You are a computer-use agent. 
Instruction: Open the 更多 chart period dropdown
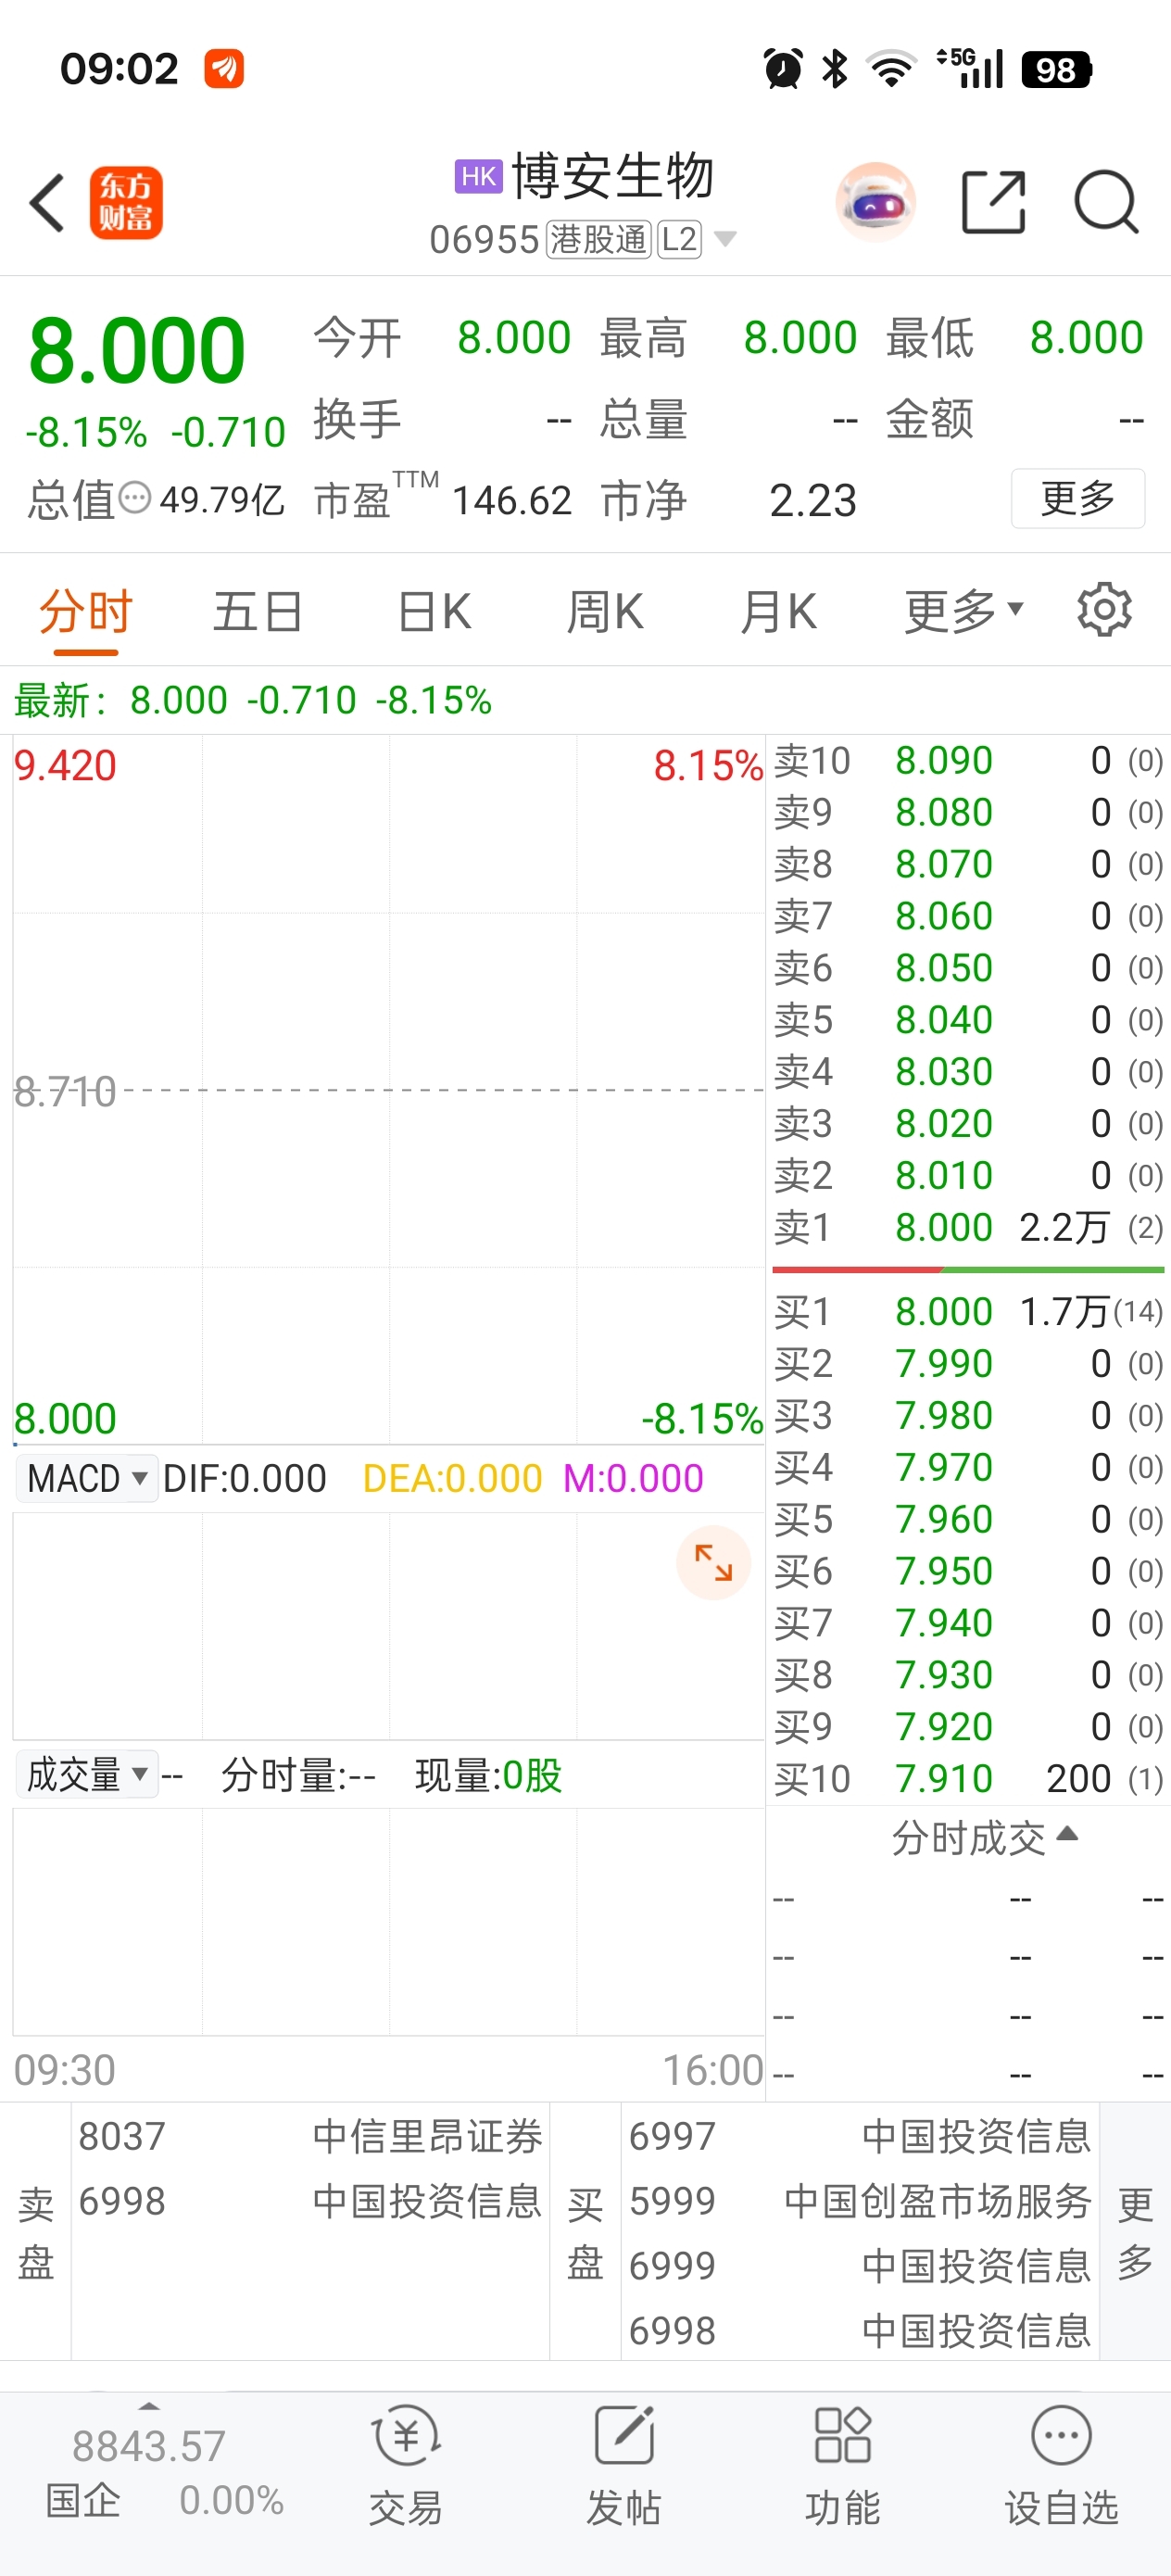(x=964, y=611)
